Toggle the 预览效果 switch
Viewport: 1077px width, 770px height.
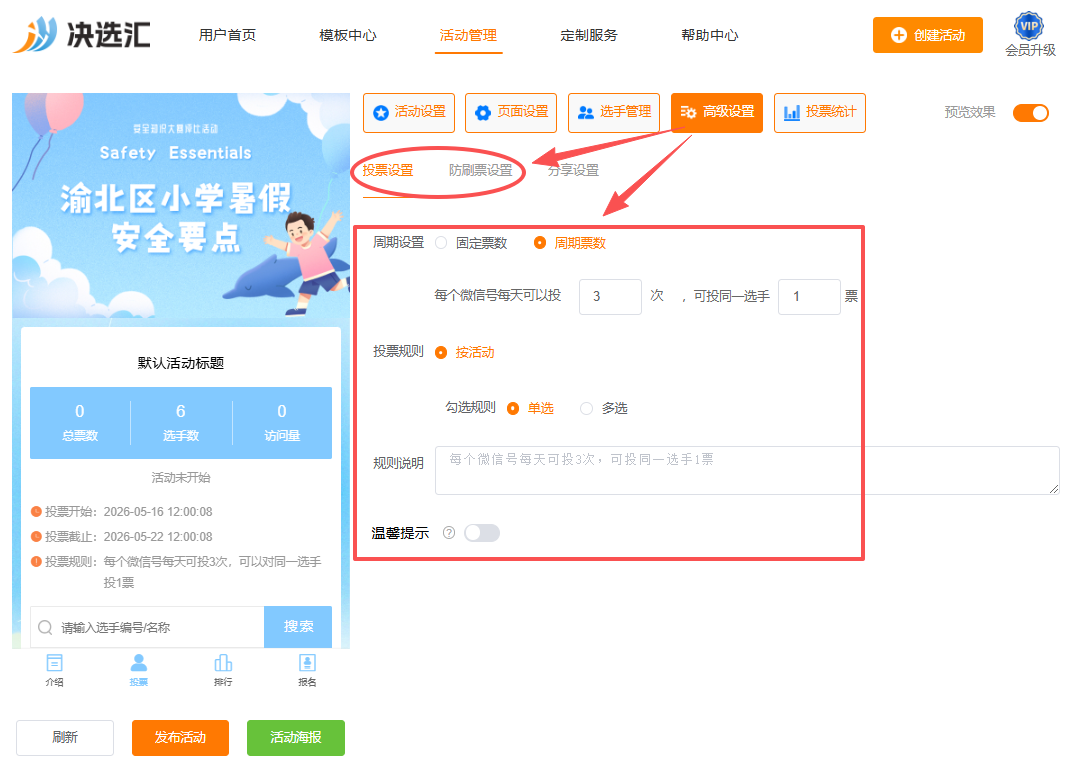pos(1030,113)
